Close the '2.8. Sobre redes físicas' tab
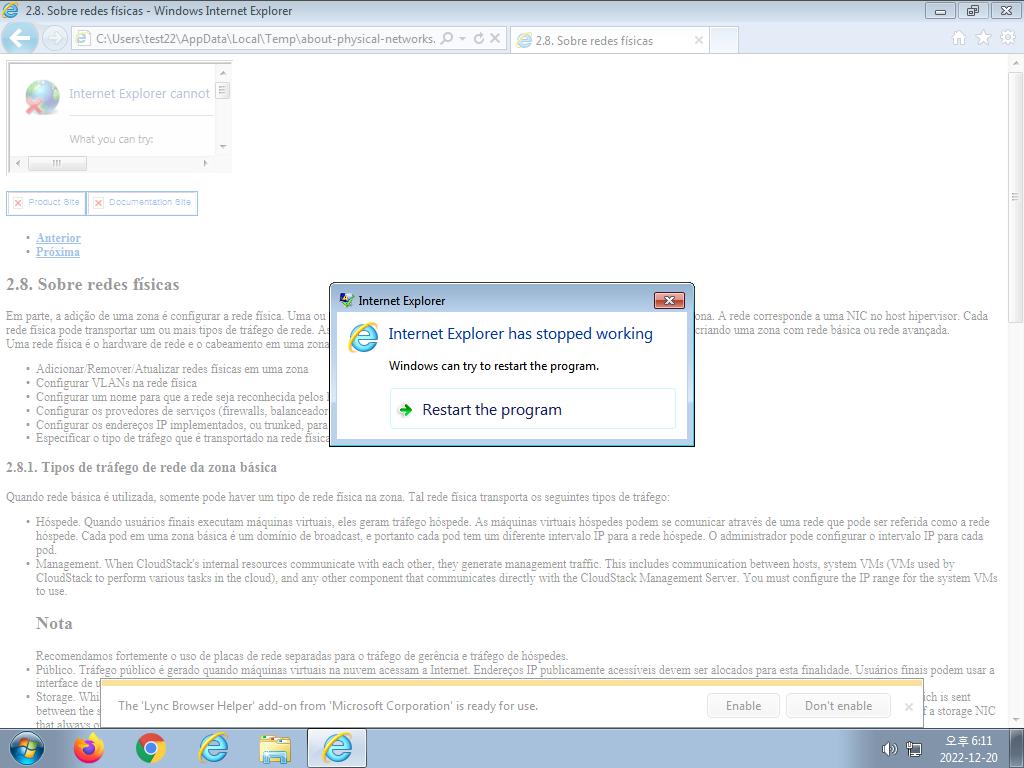This screenshot has height=768, width=1024. (x=698, y=40)
